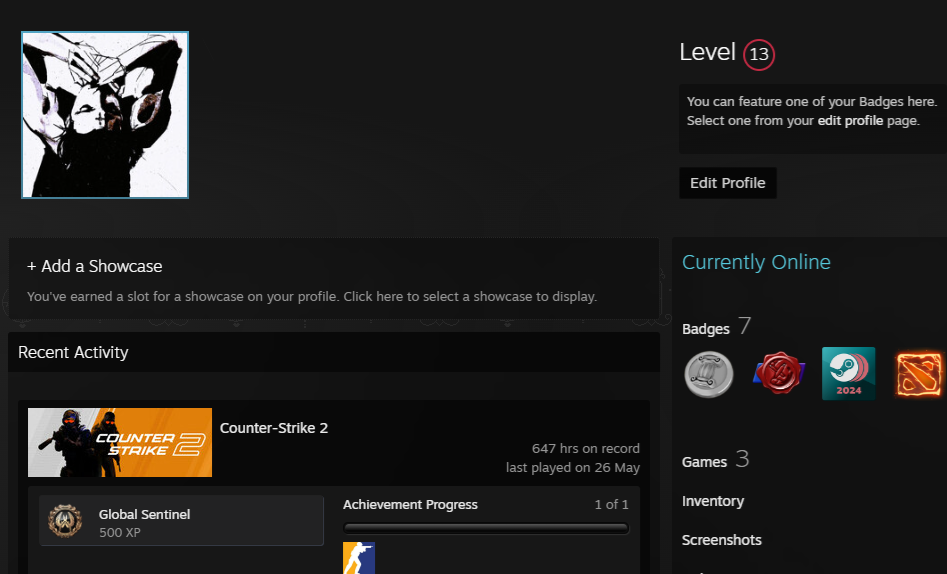The height and width of the screenshot is (574, 947).
Task: Click the Counter-Strike achievement icon
Action: [x=359, y=558]
